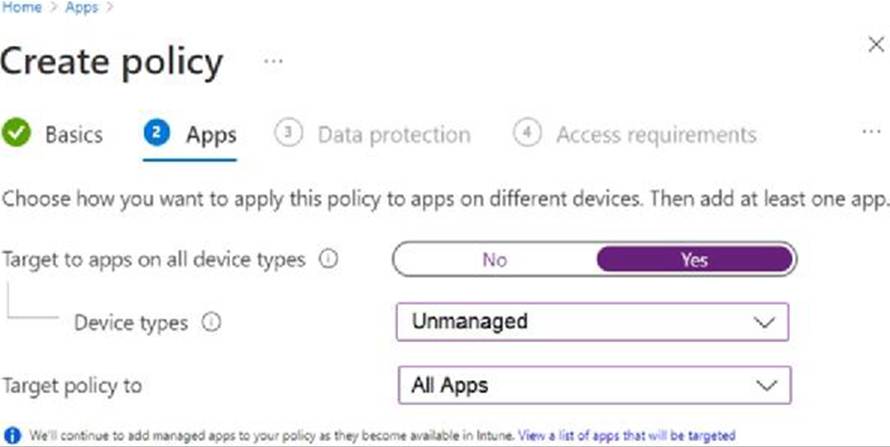The height and width of the screenshot is (447, 890).
Task: Open the ellipsis menu beside Create policy title
Action: point(273,61)
